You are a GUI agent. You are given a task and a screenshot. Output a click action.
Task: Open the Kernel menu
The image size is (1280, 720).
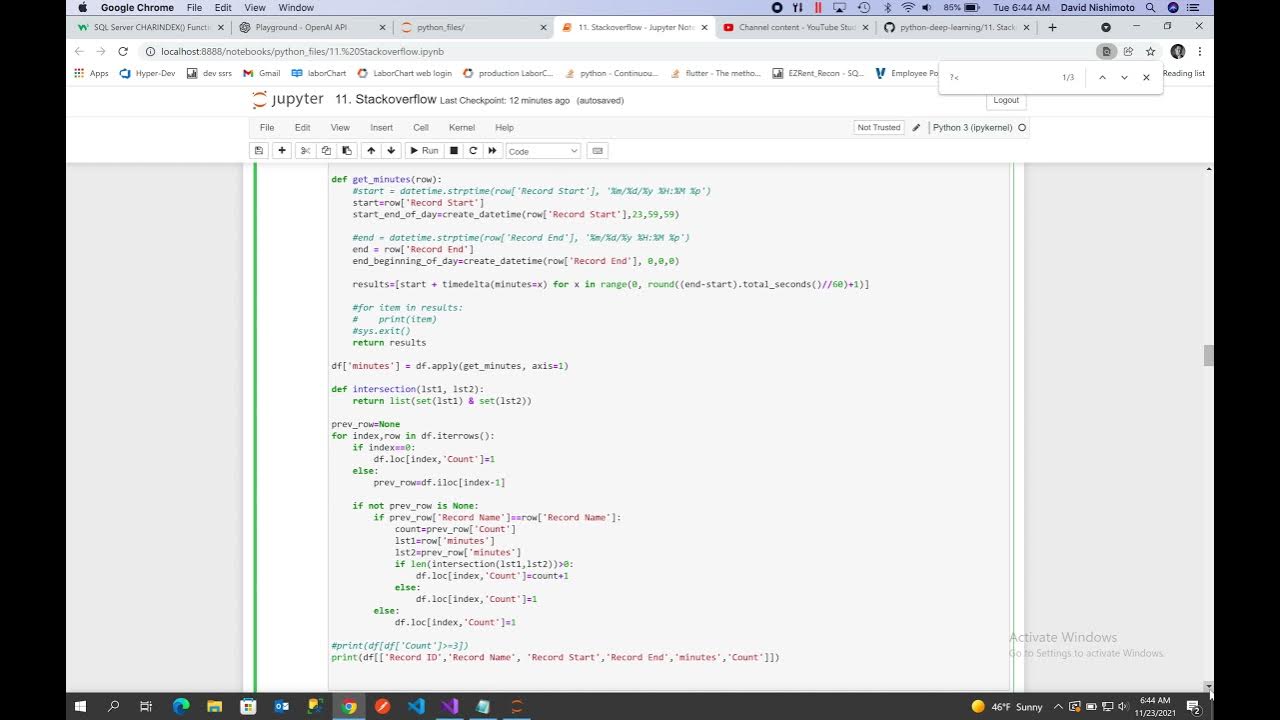pos(462,127)
